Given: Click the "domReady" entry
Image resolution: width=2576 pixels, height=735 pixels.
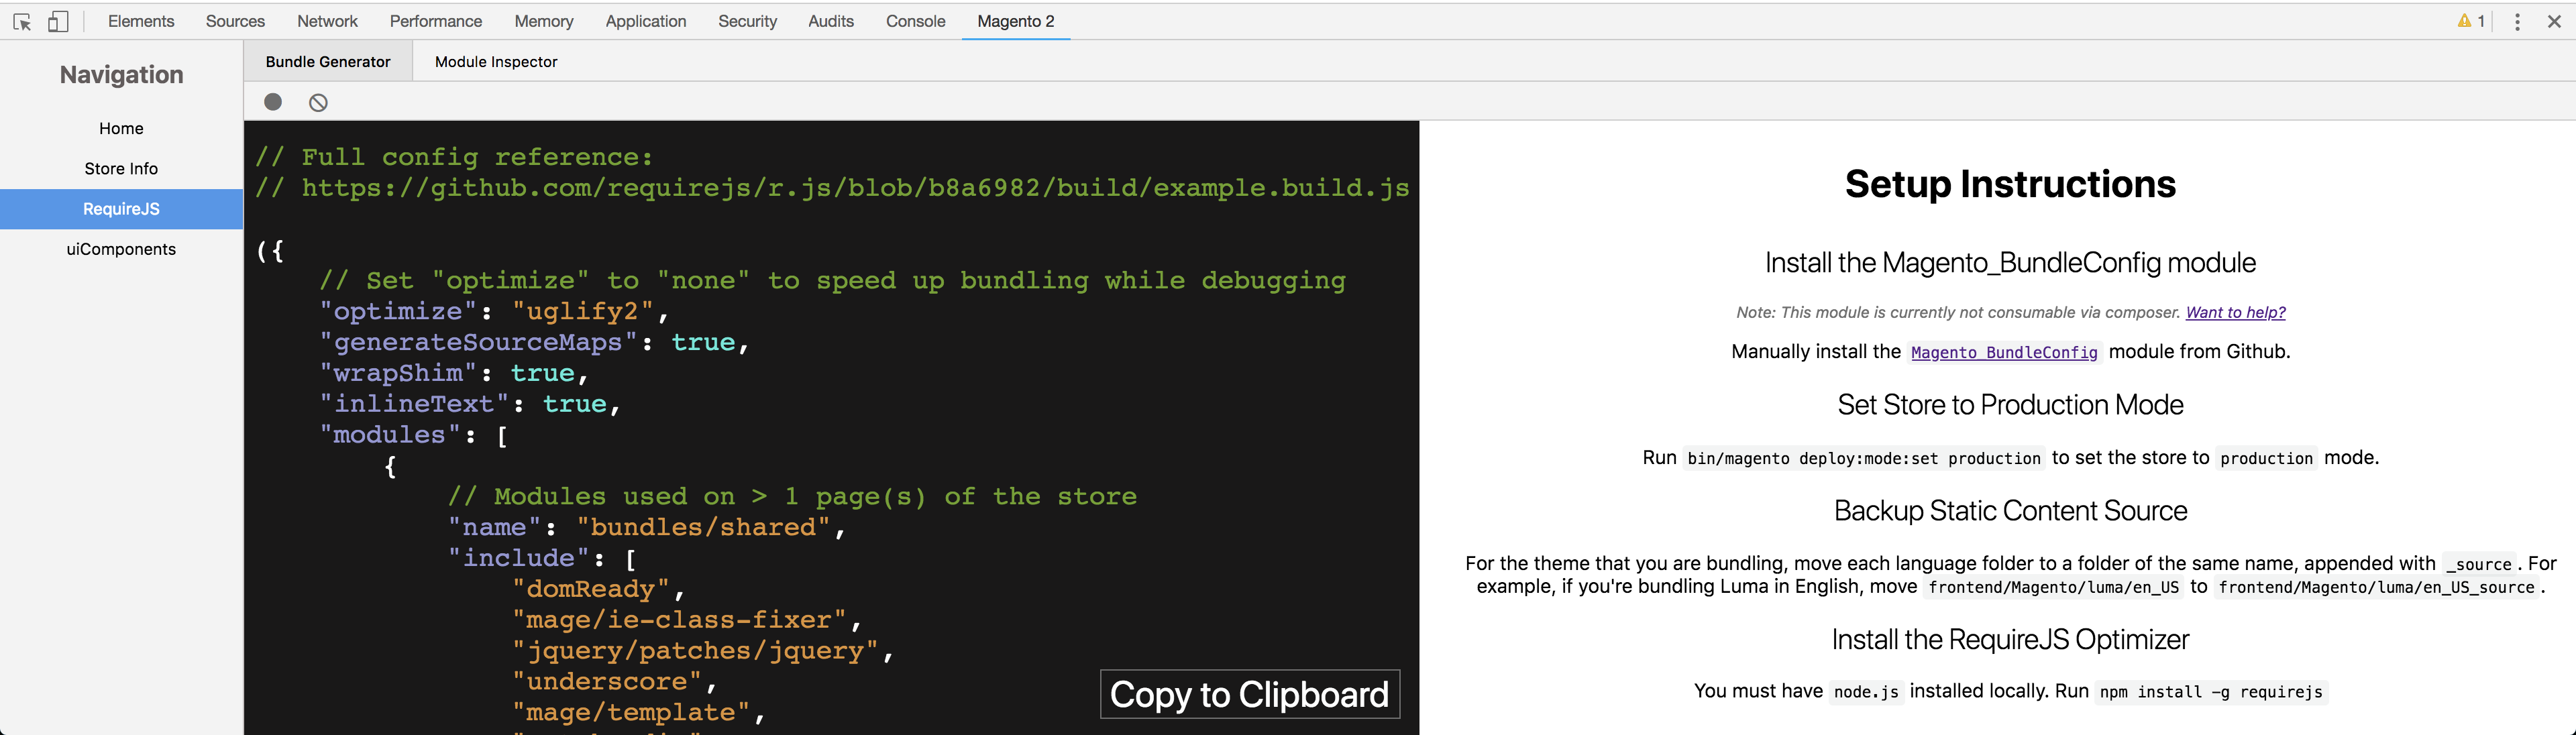Looking at the screenshot, I should click(598, 590).
